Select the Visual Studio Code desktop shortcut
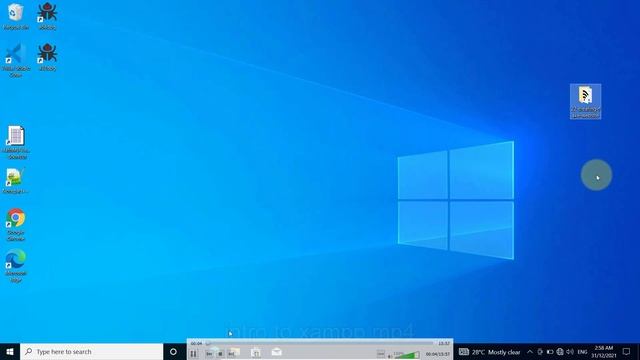This screenshot has width=640, height=360. coord(16,60)
